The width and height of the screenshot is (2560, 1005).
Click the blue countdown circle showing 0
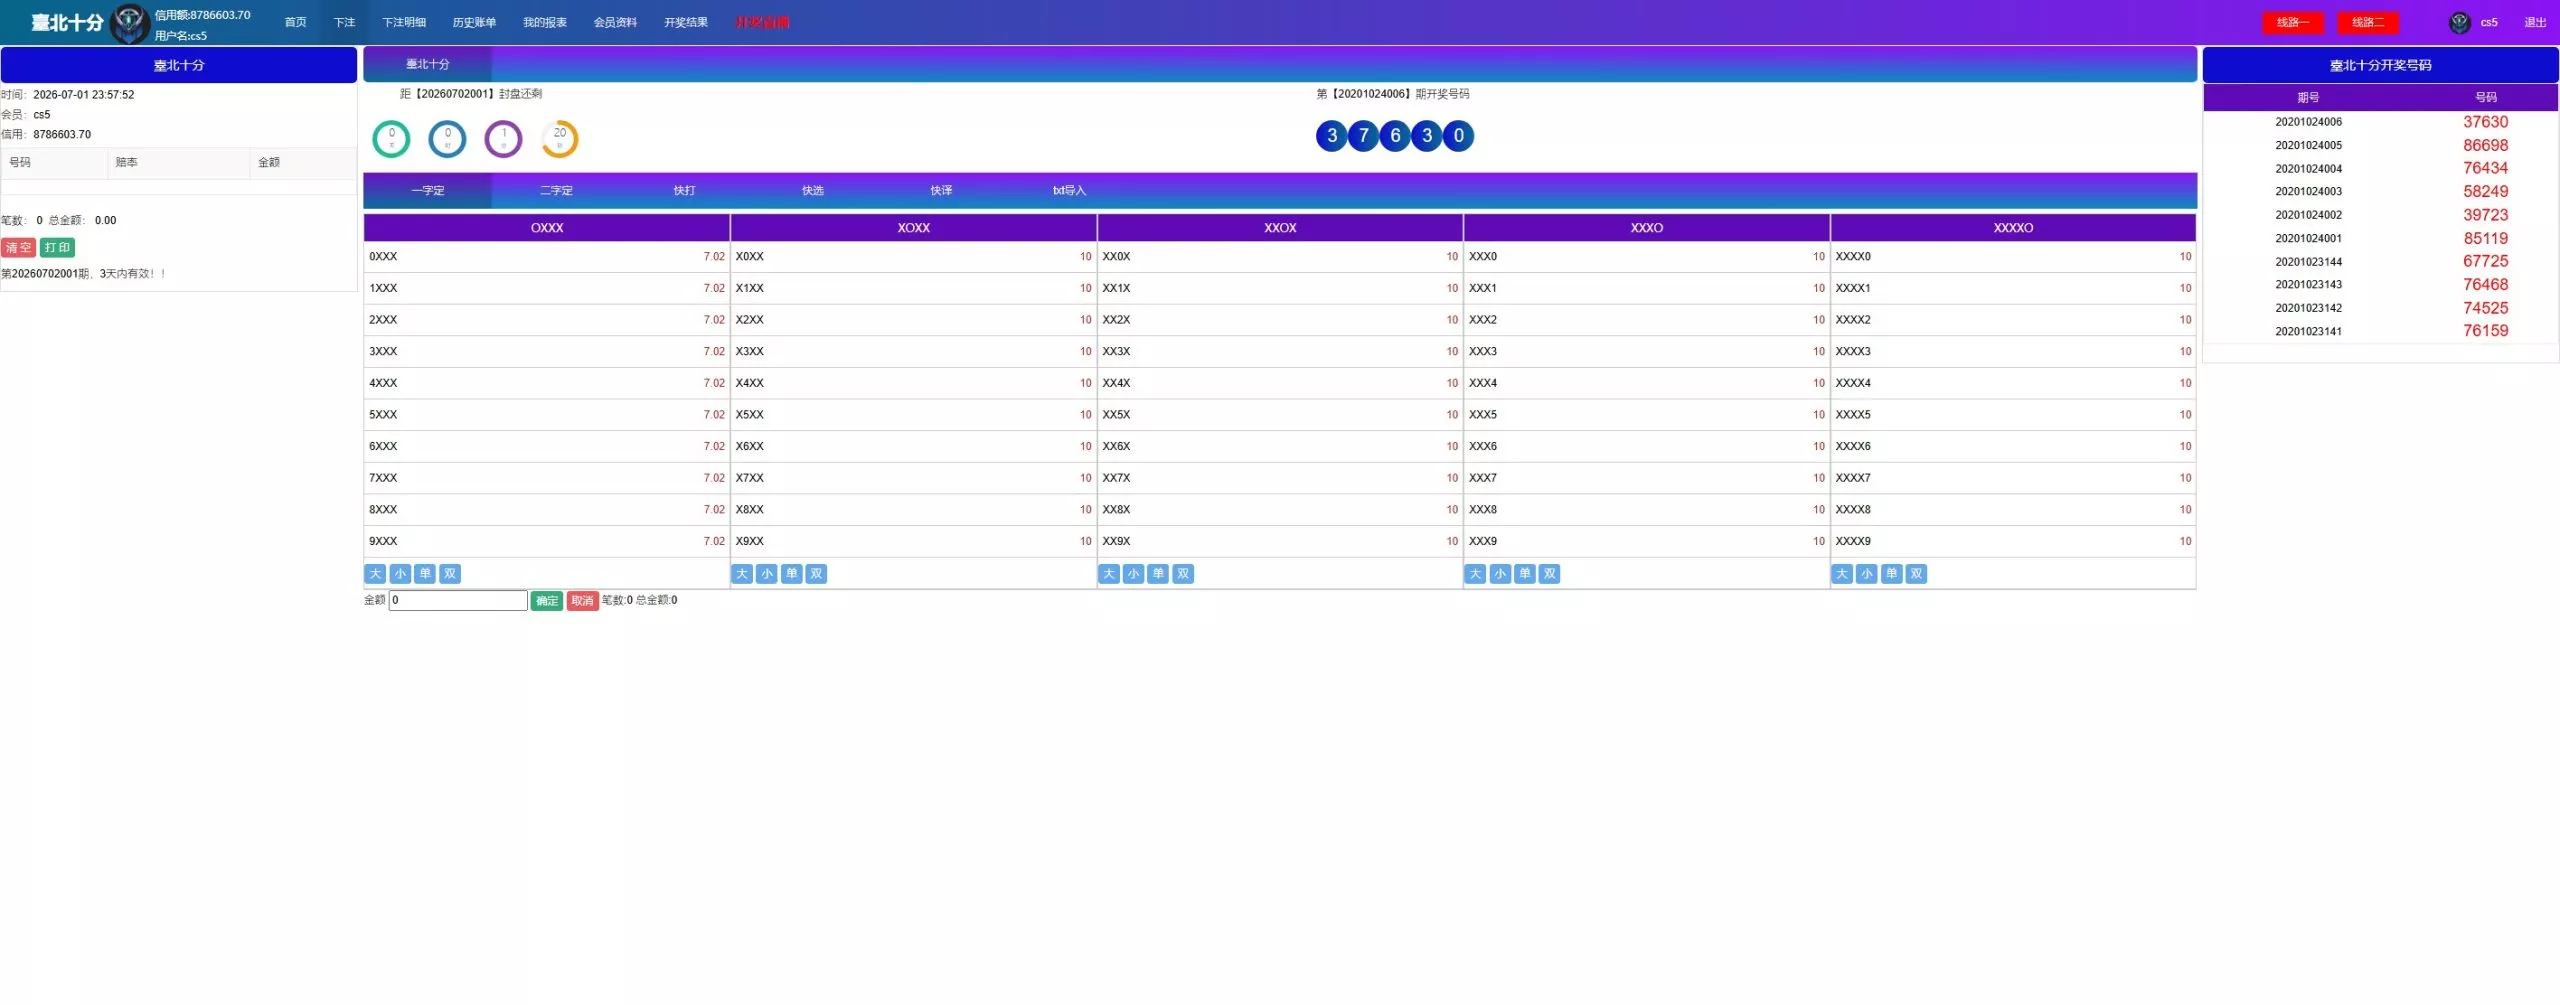click(447, 138)
